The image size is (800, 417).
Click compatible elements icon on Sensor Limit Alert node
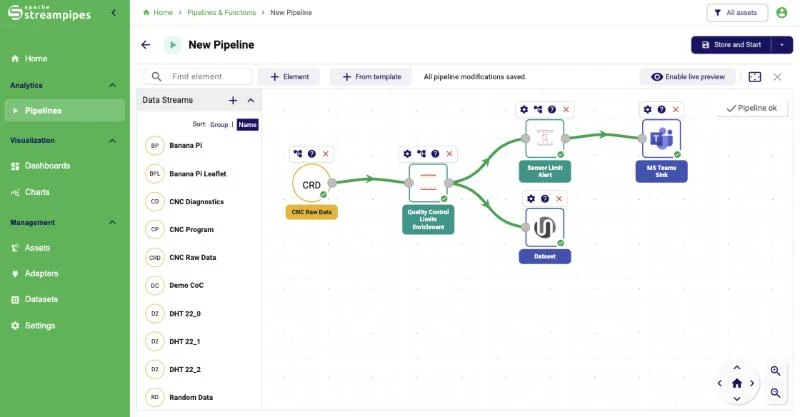tap(538, 109)
